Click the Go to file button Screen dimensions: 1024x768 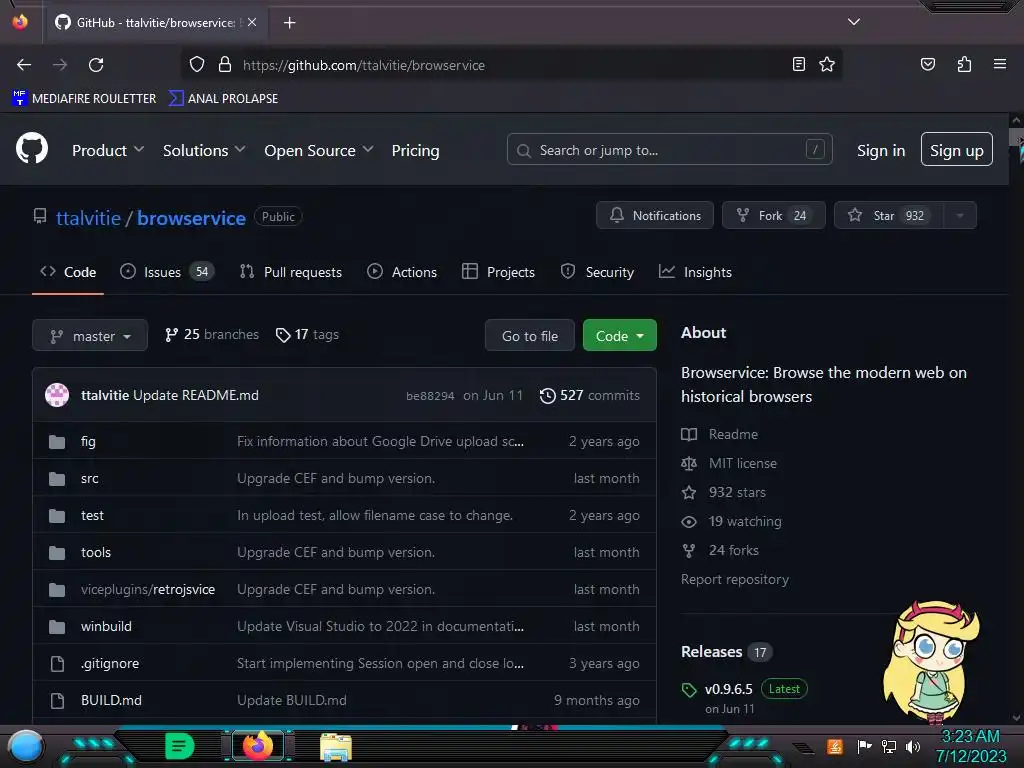pyautogui.click(x=530, y=336)
